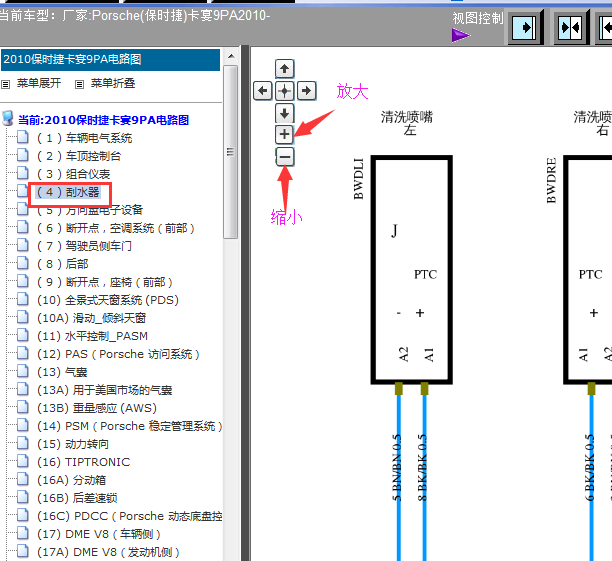612x561 pixels.
Task: Open (13A) 用于美国市场的气囊 item
Action: pos(105,390)
